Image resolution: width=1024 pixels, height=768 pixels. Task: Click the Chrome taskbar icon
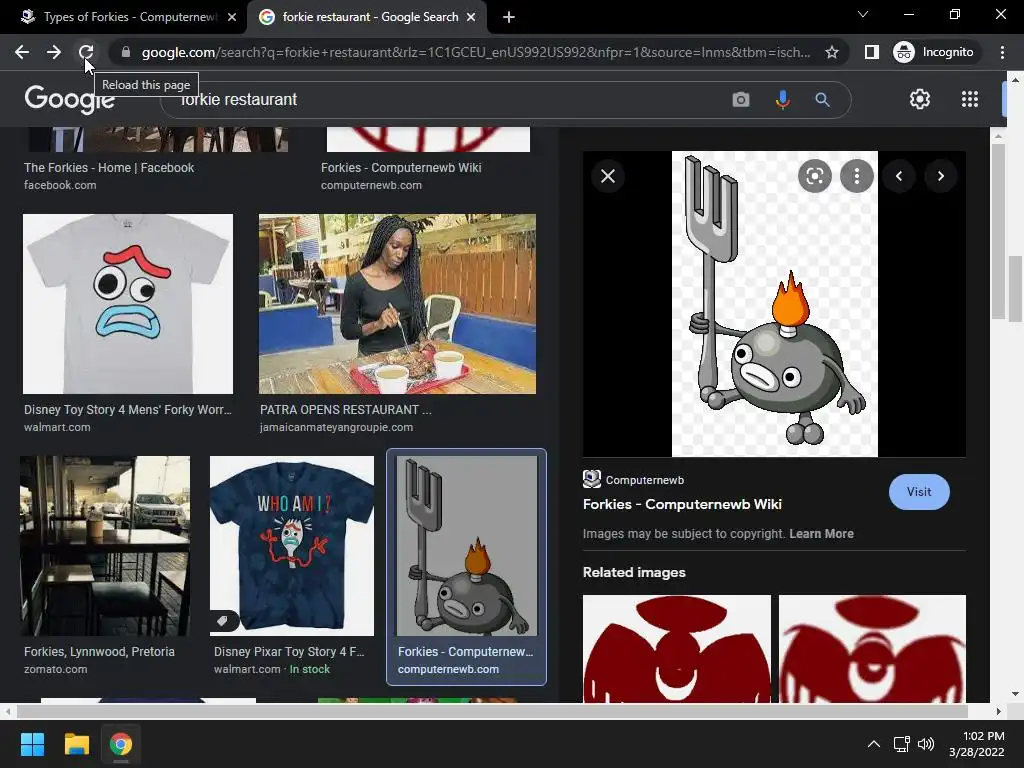[x=121, y=744]
